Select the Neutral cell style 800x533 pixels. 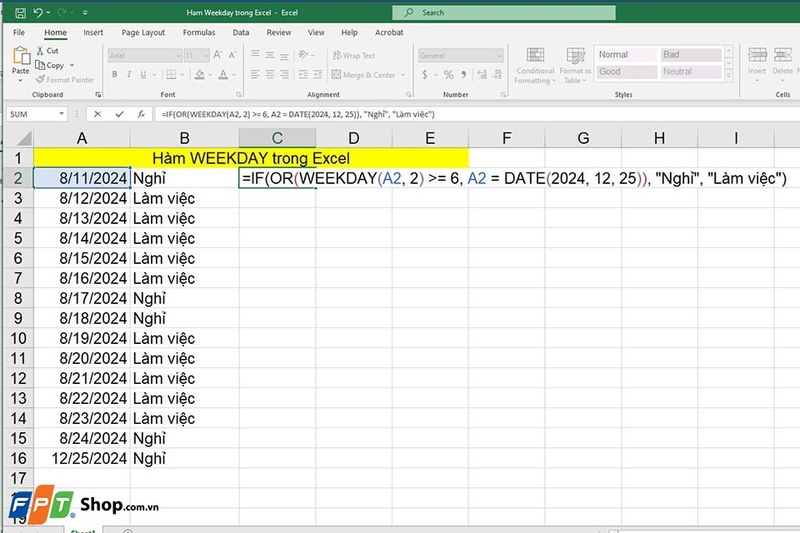tap(691, 72)
